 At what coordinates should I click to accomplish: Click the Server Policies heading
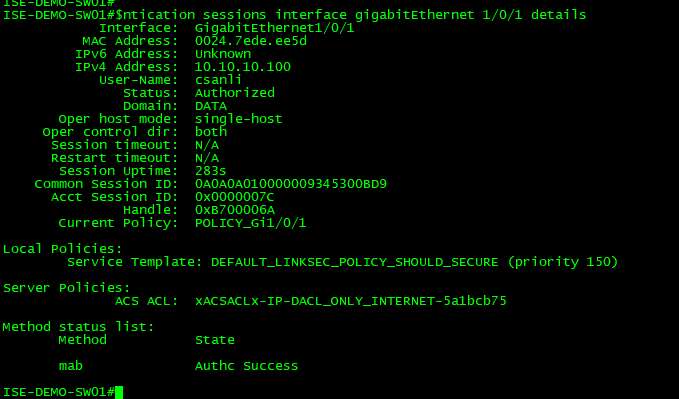click(x=67, y=288)
